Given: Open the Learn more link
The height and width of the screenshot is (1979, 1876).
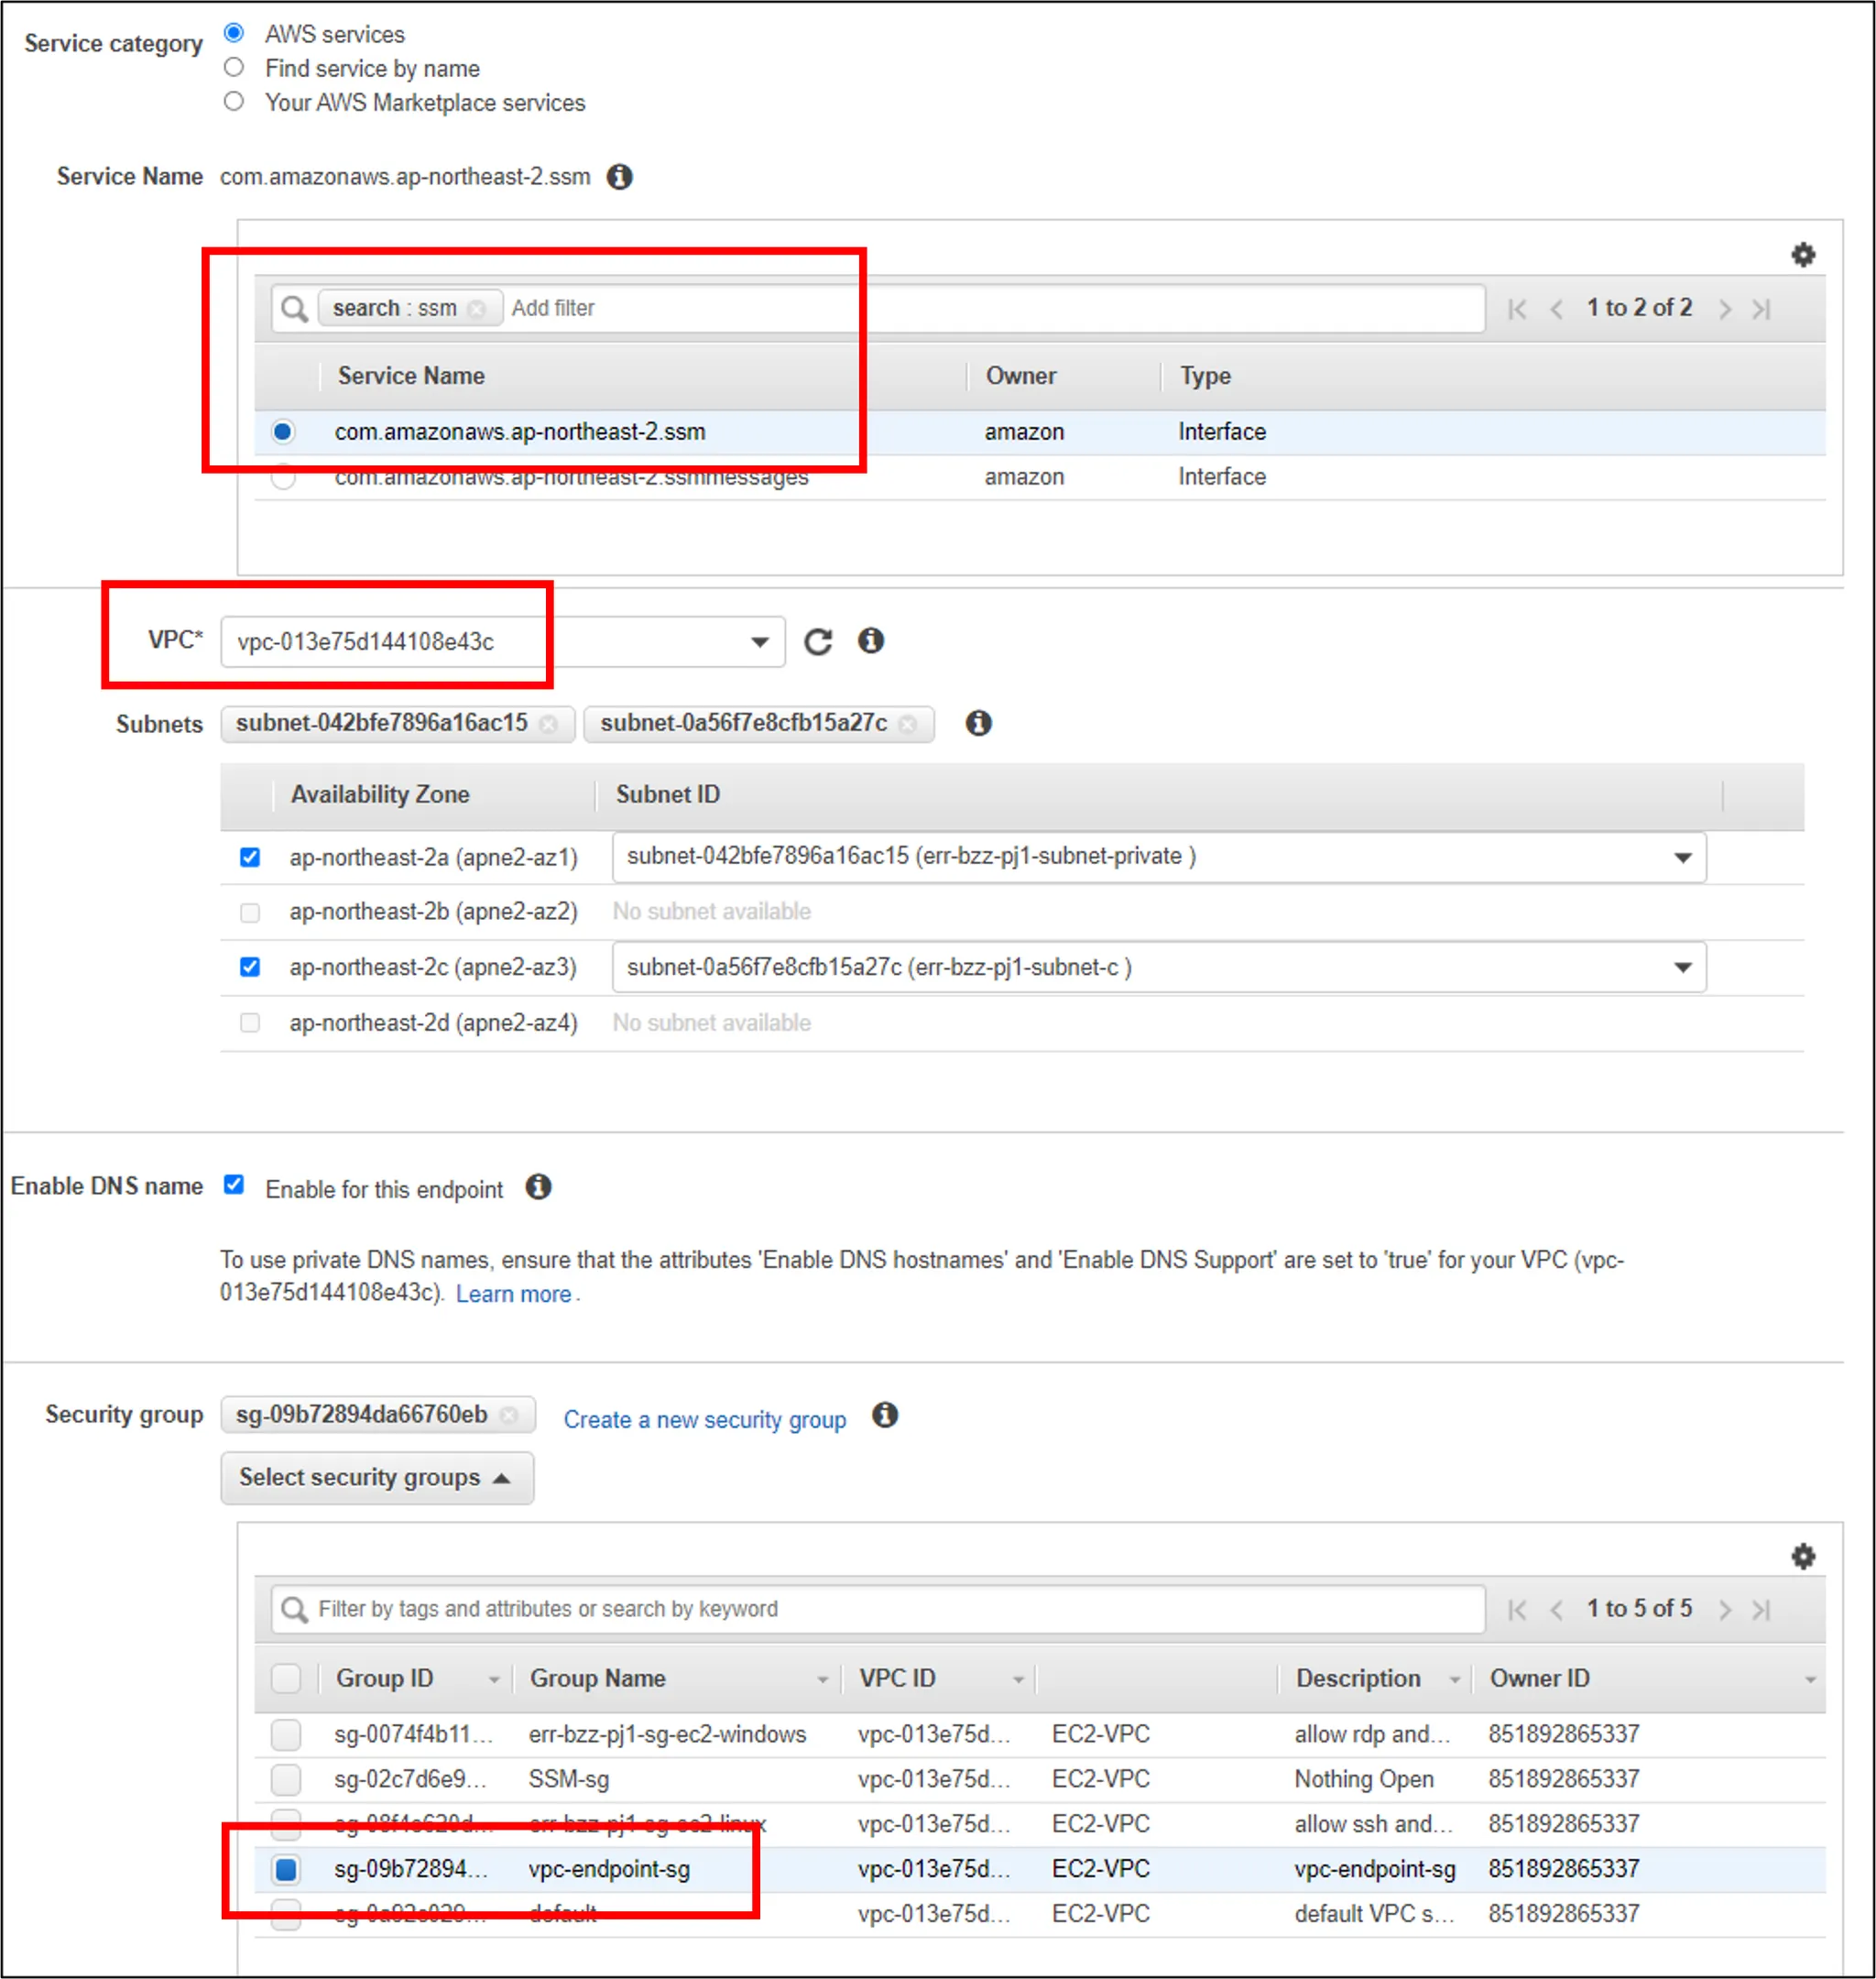Looking at the screenshot, I should click(x=513, y=1294).
